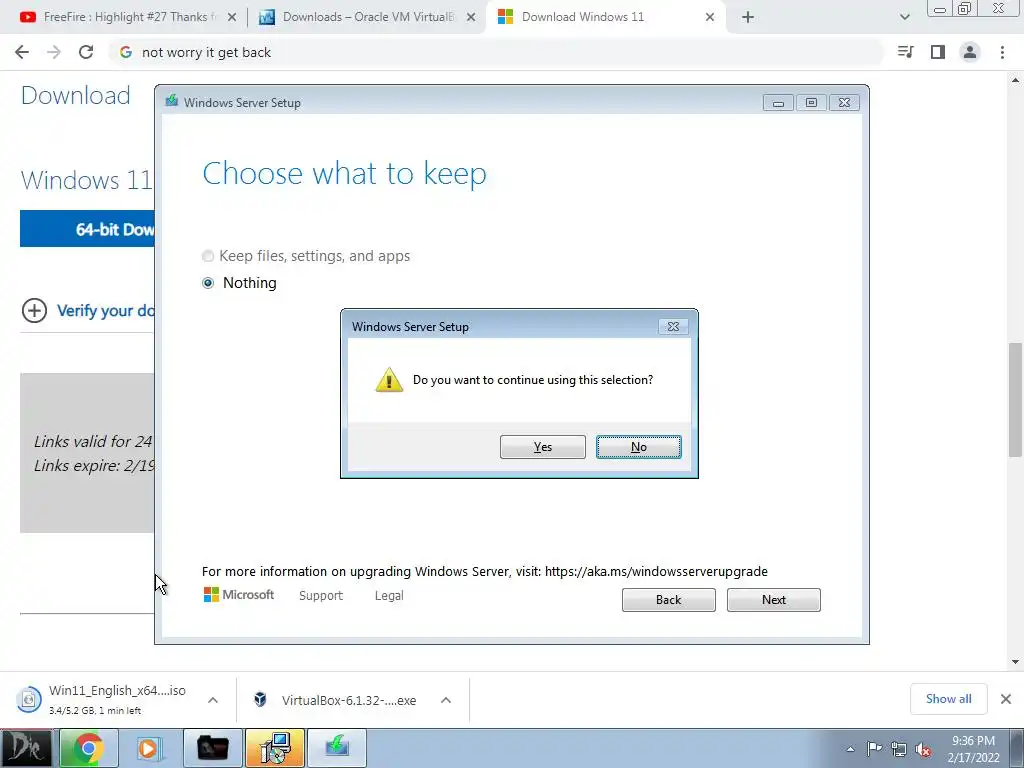Open the media player taskbar icon

(148, 748)
